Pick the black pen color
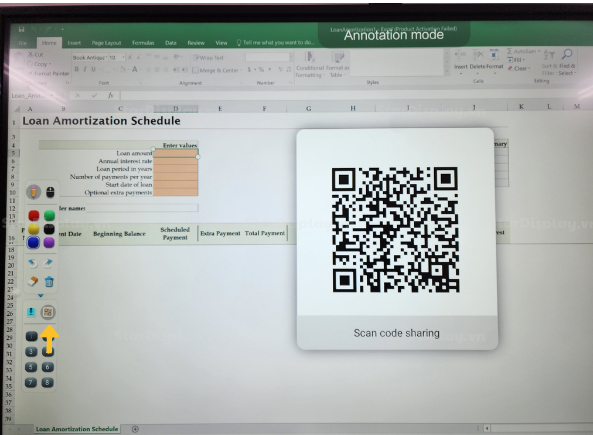 click(x=49, y=229)
